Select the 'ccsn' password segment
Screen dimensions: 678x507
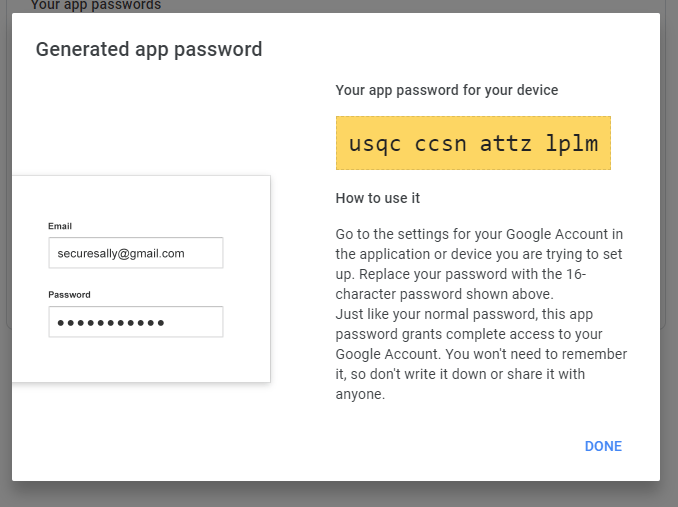pyautogui.click(x=441, y=143)
